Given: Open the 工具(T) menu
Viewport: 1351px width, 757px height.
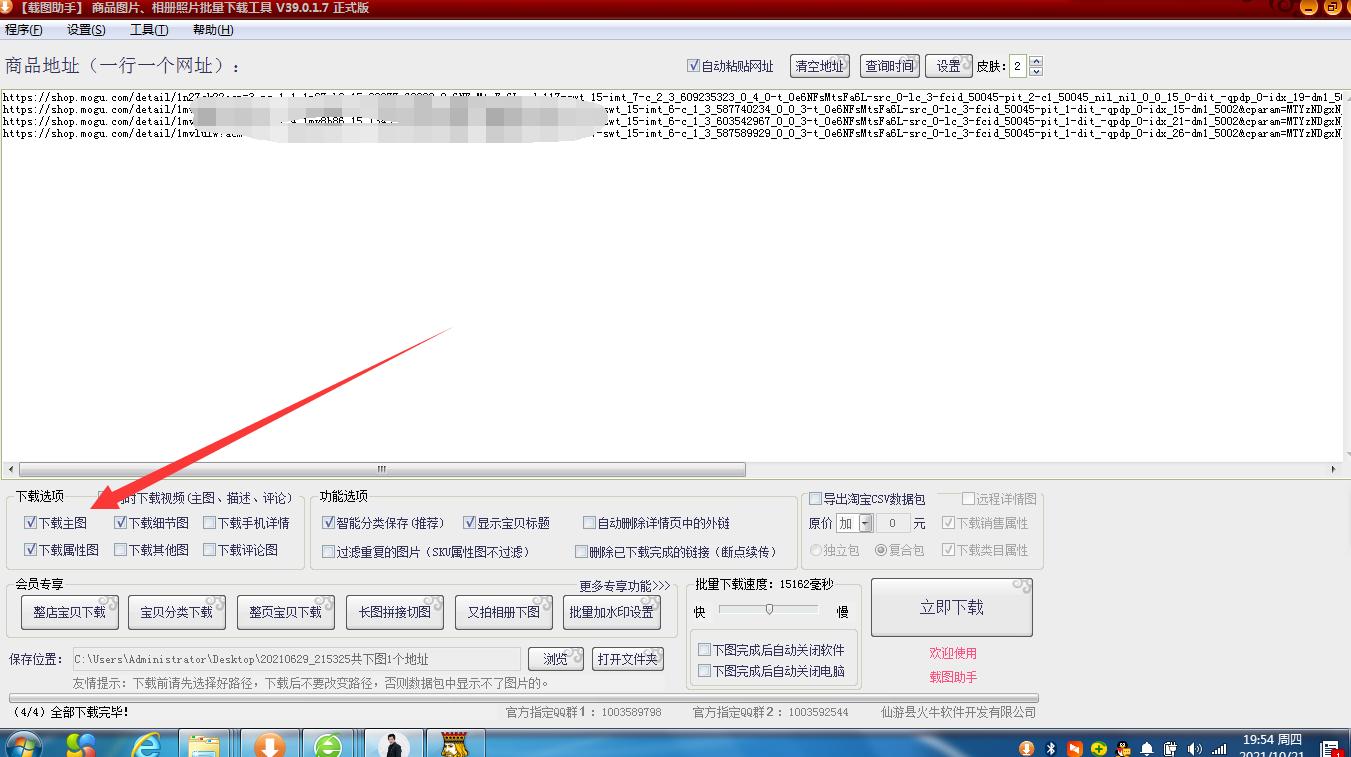Looking at the screenshot, I should click(149, 30).
